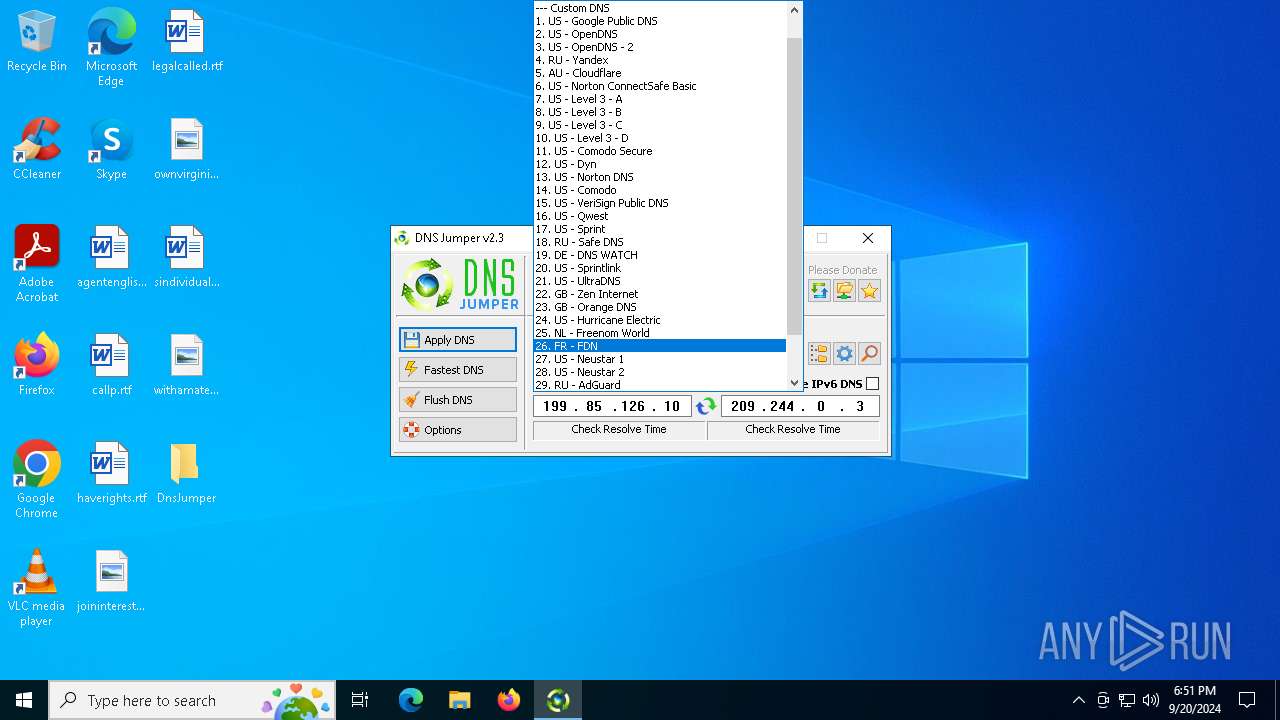Click the network refresh icon under Please Donate

[819, 291]
